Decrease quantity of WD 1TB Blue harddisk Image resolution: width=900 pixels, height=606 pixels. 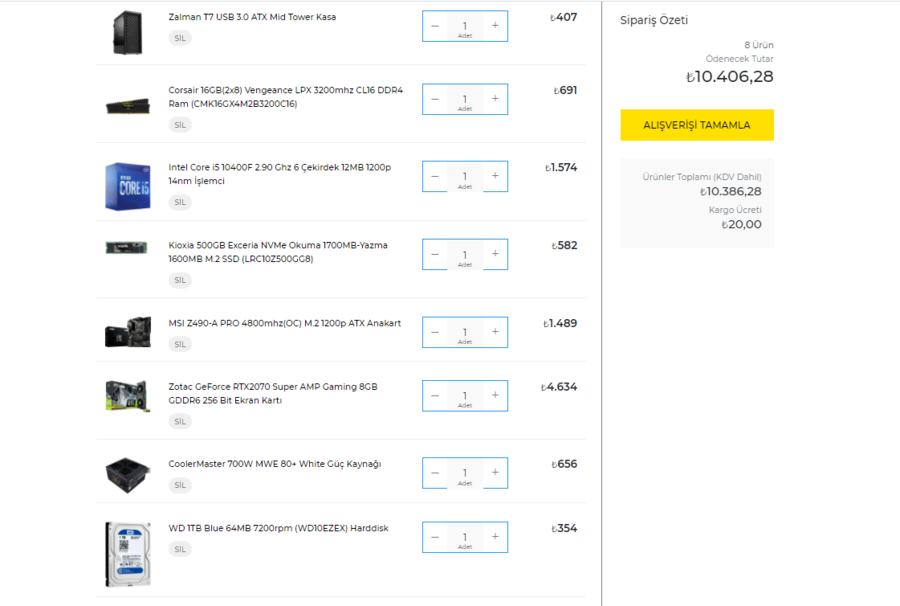[x=435, y=537]
